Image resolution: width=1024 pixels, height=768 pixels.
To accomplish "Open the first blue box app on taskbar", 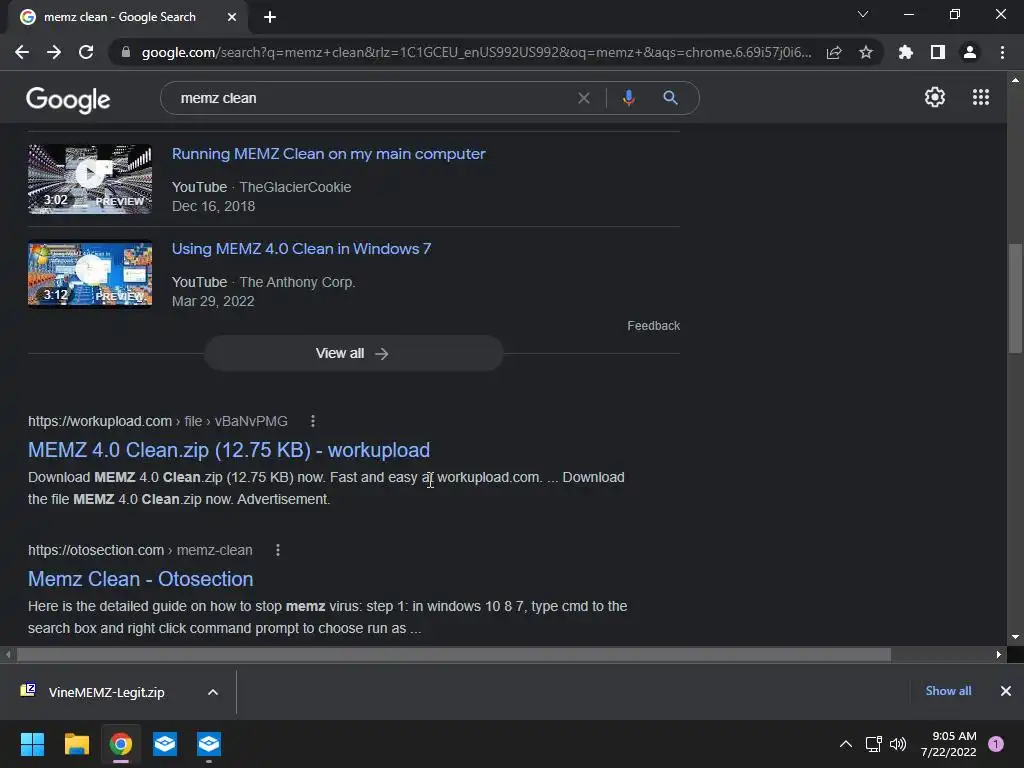I will click(x=165, y=744).
